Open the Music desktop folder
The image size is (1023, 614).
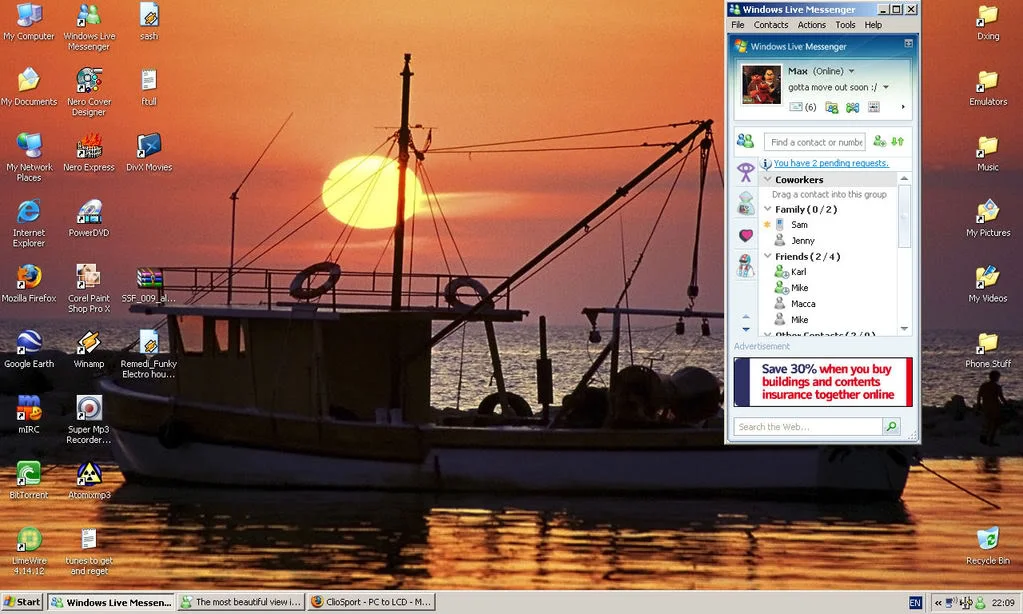(x=988, y=152)
